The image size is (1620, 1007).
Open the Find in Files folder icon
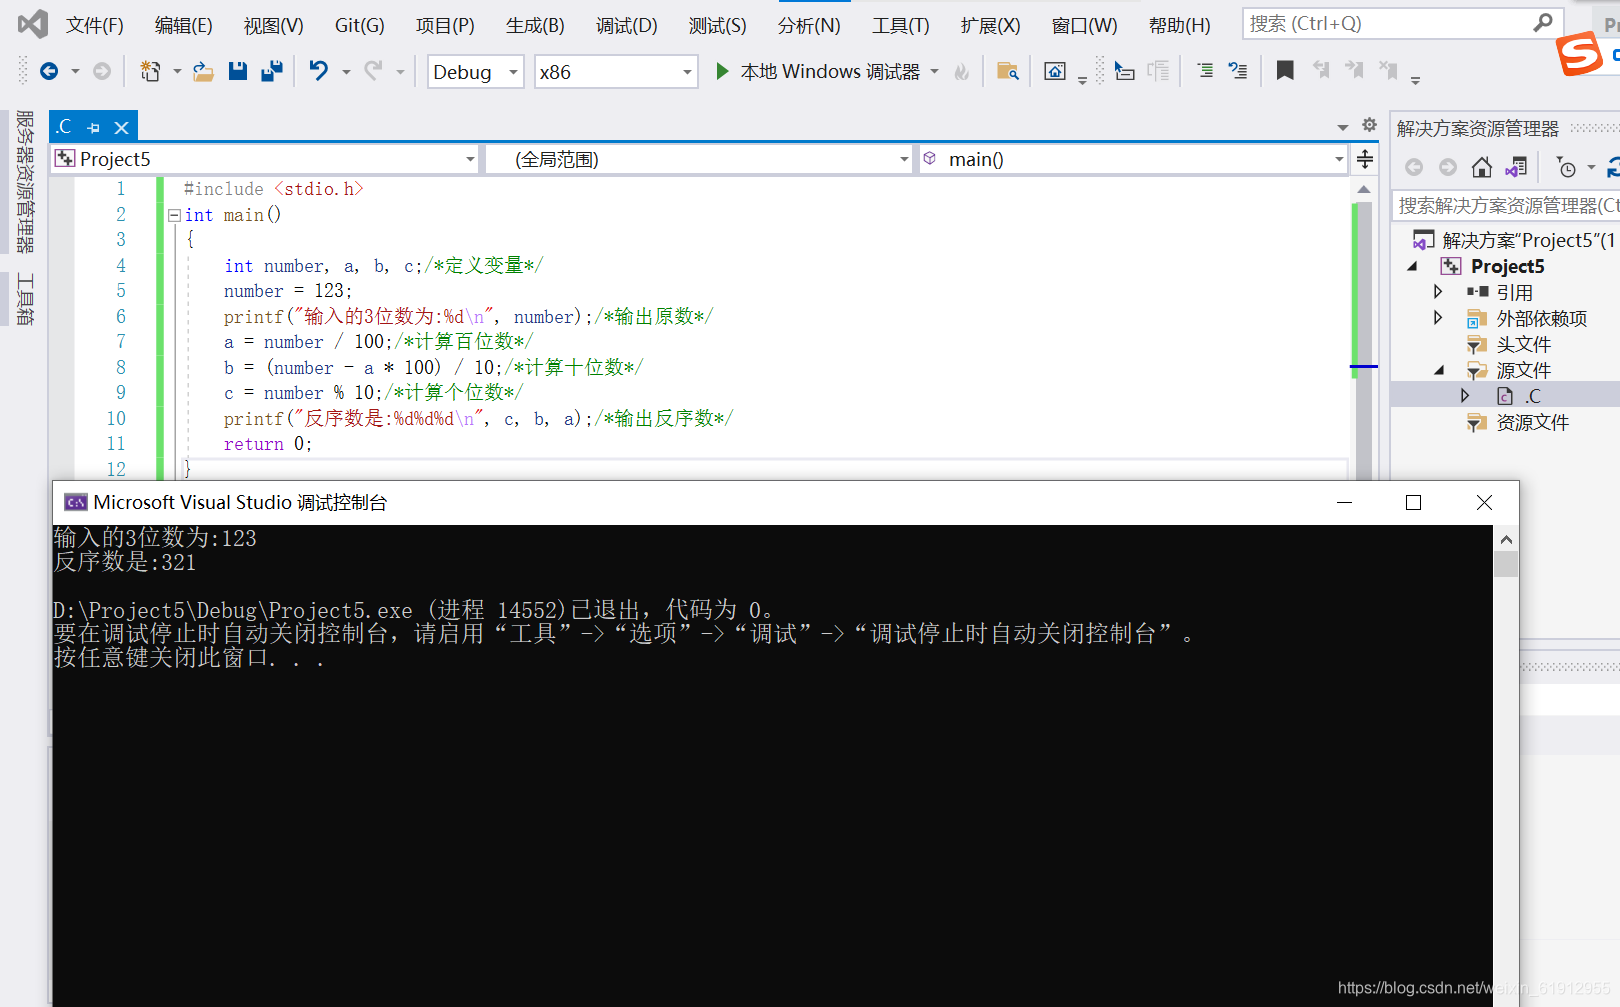coord(1007,71)
